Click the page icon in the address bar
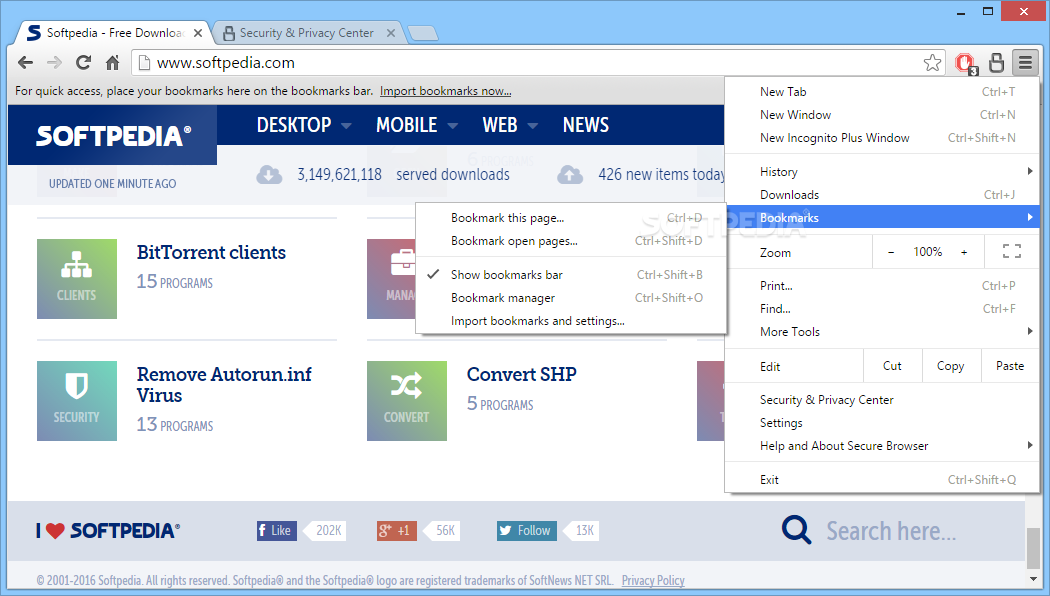This screenshot has height=596, width=1050. coord(143,63)
